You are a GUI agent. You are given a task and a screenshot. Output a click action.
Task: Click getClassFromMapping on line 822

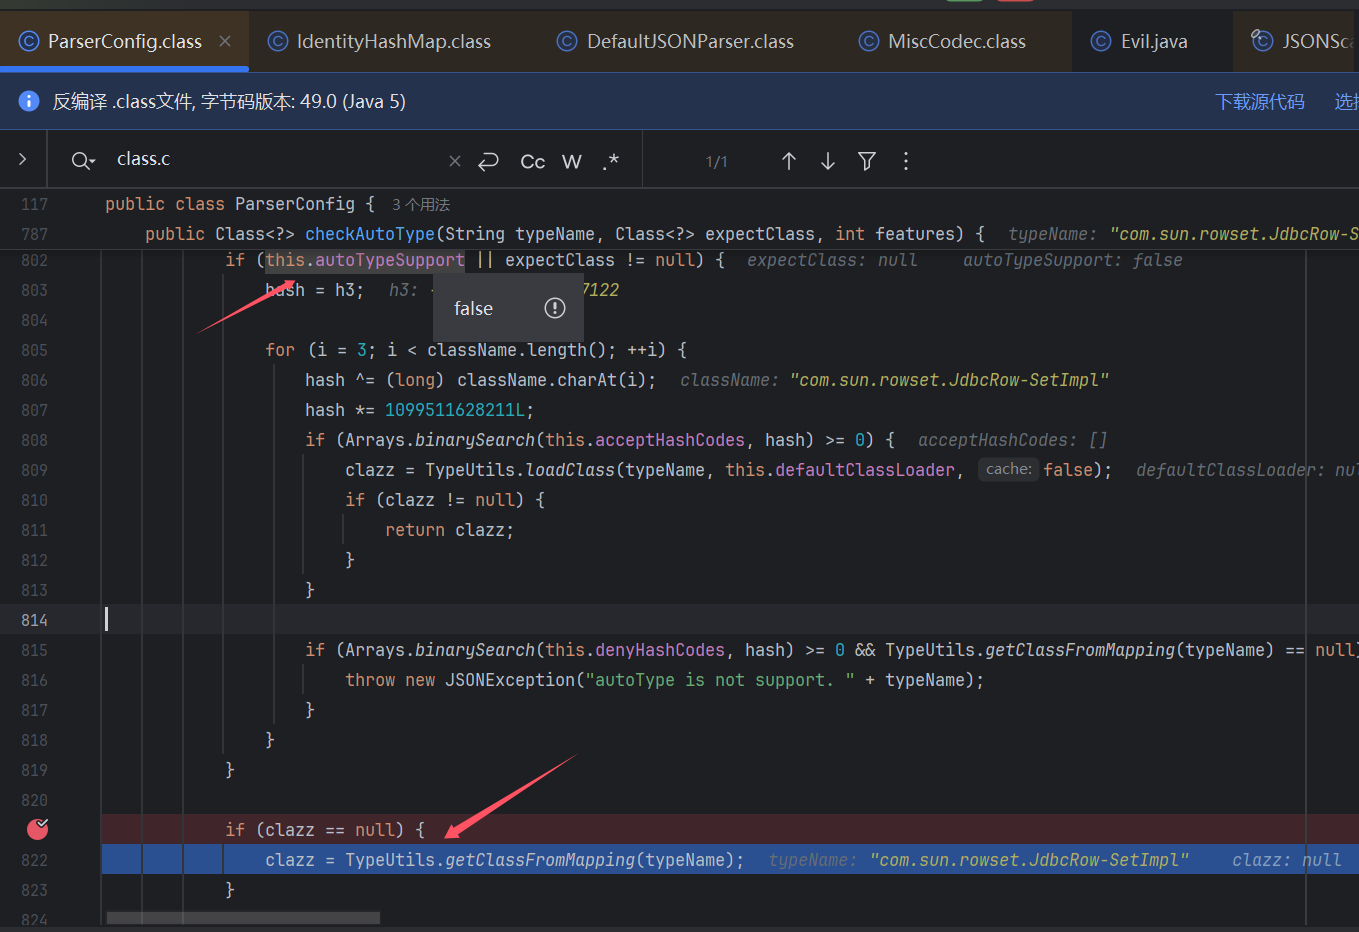click(540, 860)
